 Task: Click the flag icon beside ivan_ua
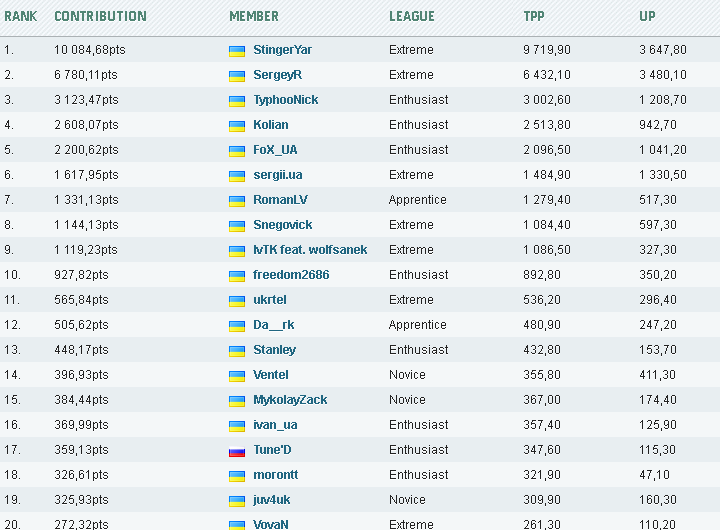tap(237, 427)
